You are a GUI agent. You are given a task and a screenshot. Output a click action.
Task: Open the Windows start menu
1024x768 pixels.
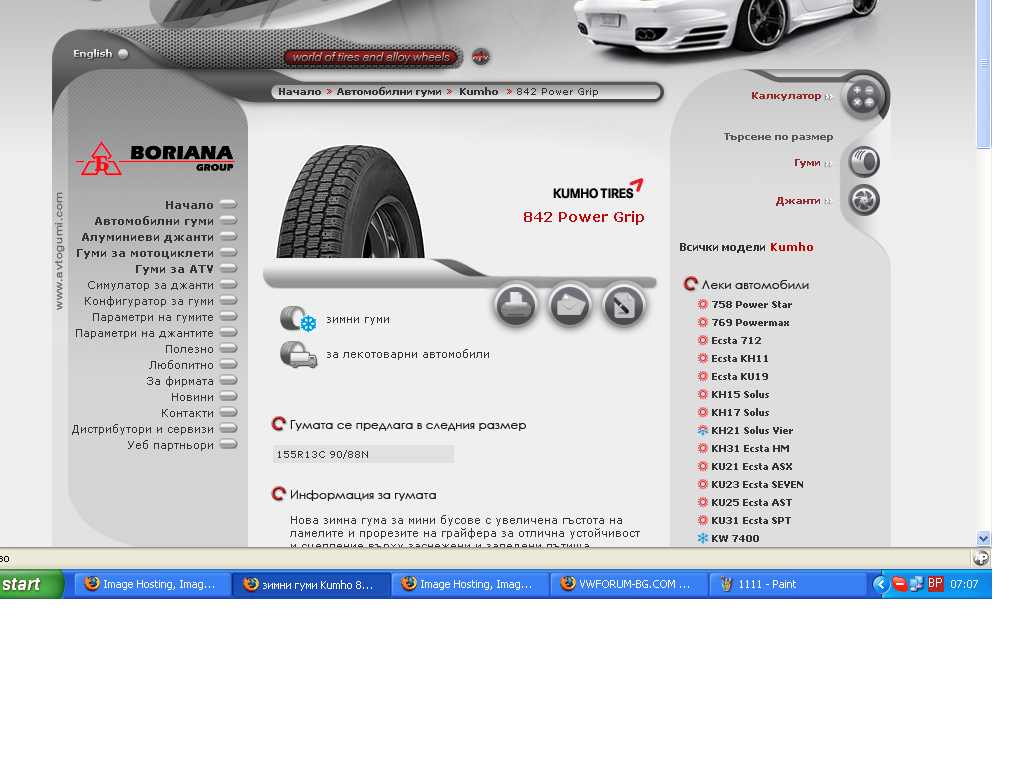tap(31, 584)
